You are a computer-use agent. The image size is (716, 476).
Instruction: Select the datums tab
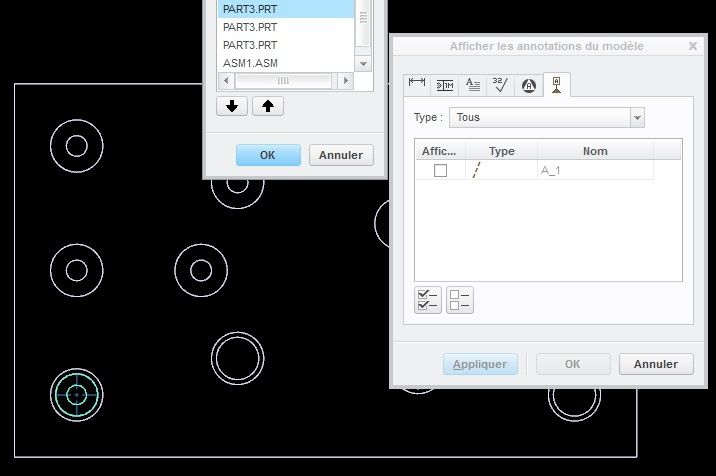tap(557, 85)
